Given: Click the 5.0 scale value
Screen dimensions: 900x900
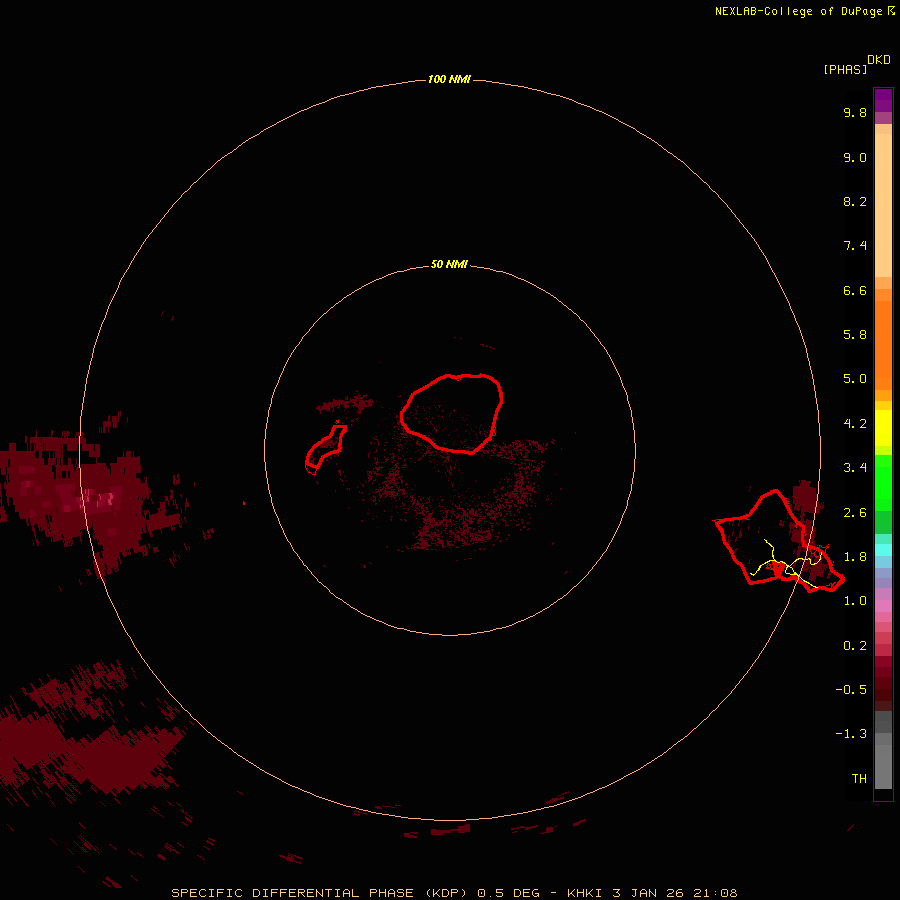Looking at the screenshot, I should coord(855,379).
